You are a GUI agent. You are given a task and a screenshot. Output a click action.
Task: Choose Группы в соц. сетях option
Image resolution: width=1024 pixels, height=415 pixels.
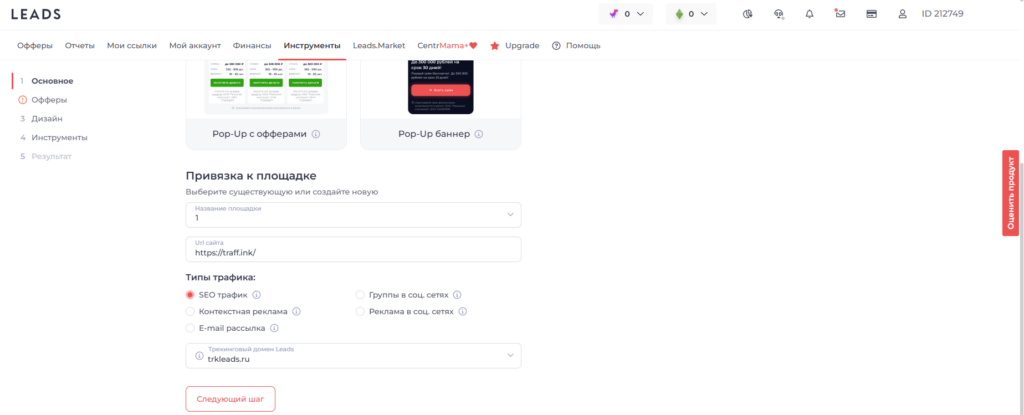pos(361,295)
